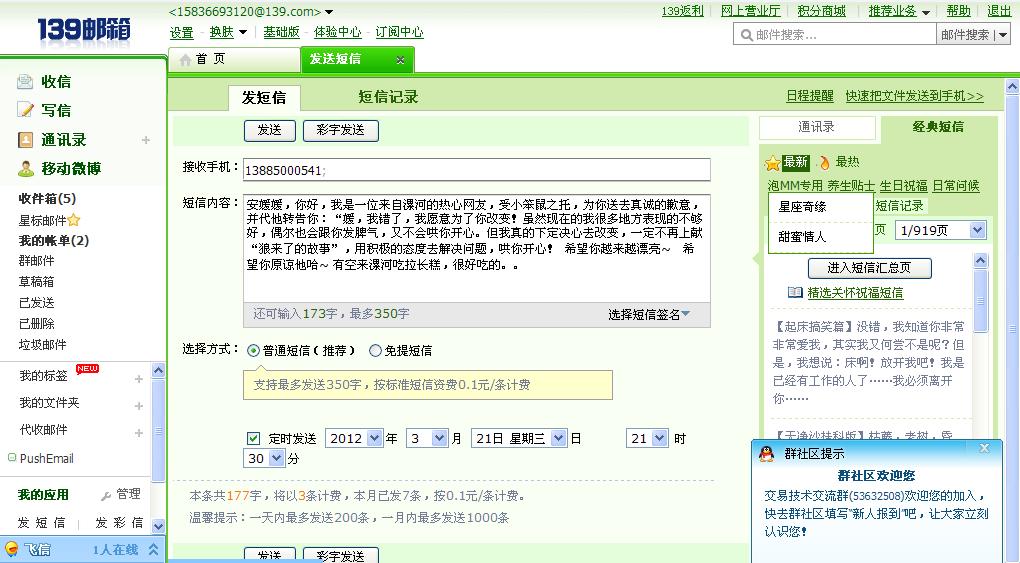Screen dimensions: 1020x563
Task: Open 积分商城 link
Action: (x=822, y=11)
